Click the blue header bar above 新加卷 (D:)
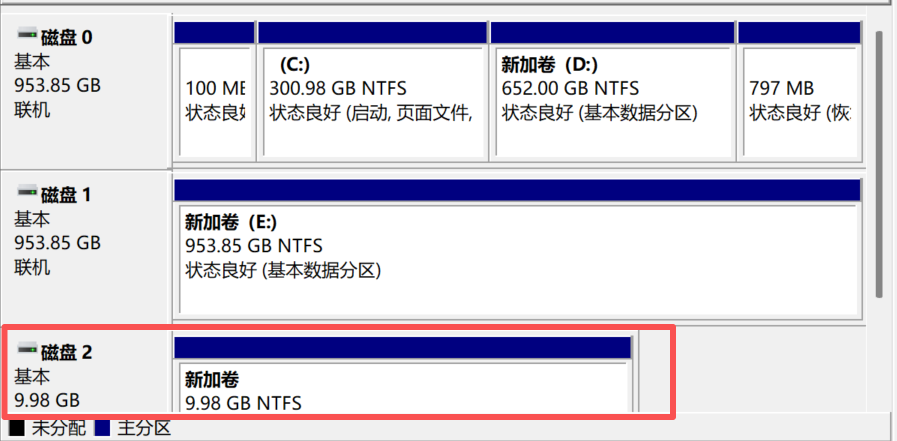The height and width of the screenshot is (441, 897). [x=610, y=33]
